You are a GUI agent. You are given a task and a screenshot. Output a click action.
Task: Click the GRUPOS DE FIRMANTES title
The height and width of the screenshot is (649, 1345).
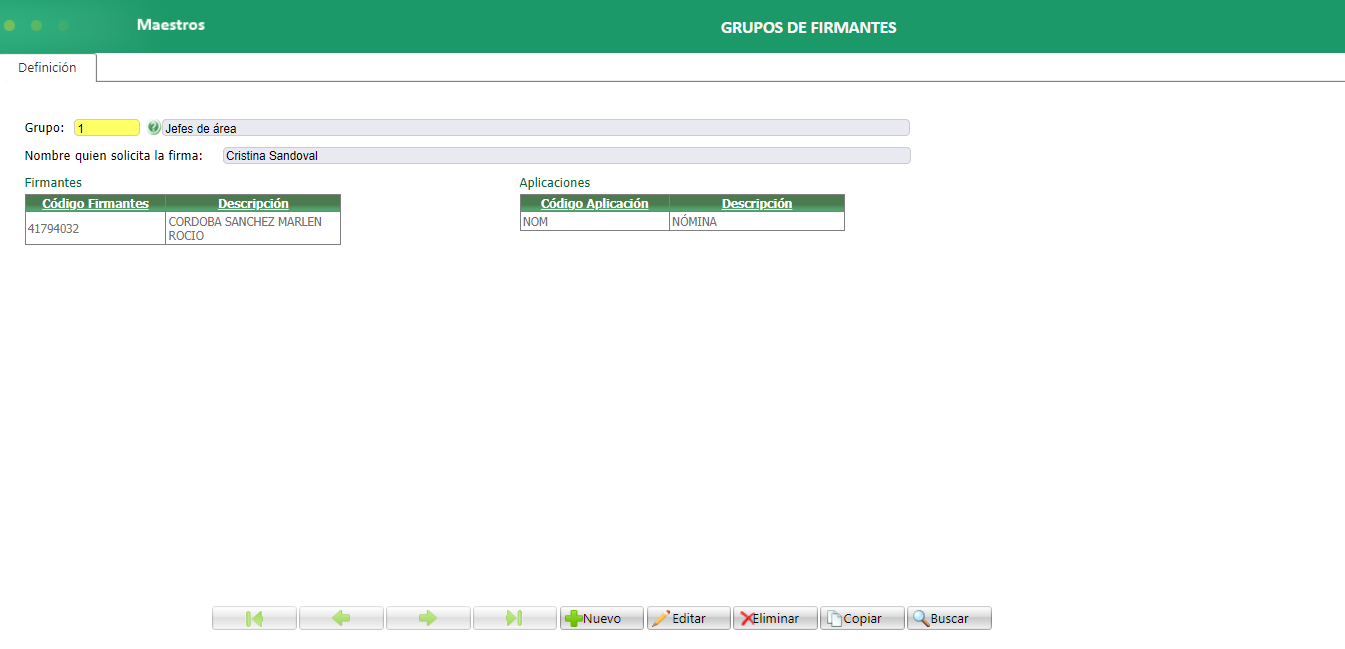[808, 28]
